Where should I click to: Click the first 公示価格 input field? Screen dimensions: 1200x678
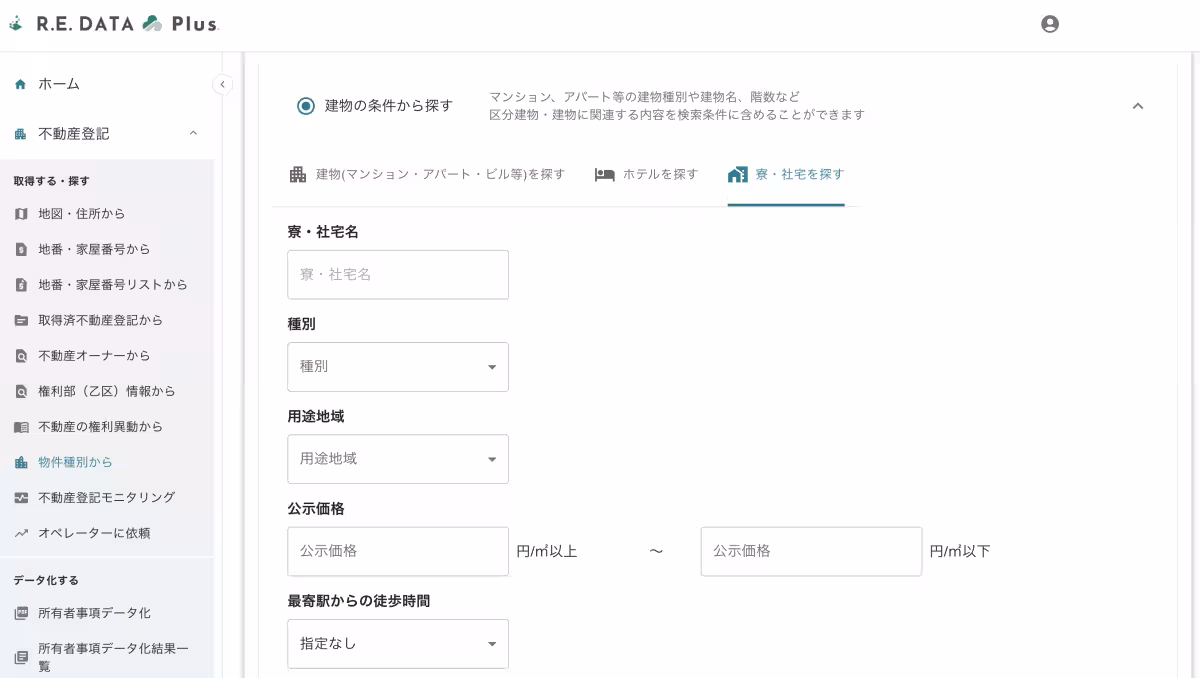click(x=398, y=551)
